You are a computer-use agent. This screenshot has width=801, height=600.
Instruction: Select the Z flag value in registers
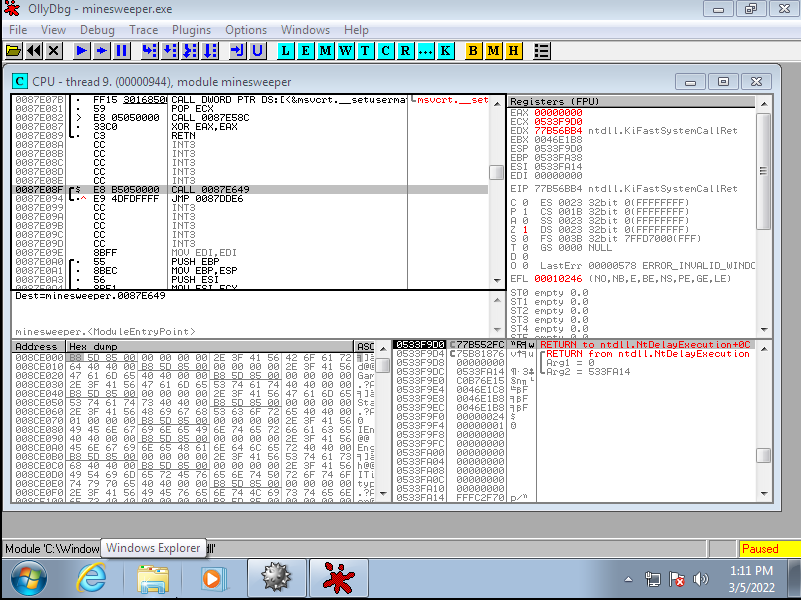pyautogui.click(x=525, y=230)
